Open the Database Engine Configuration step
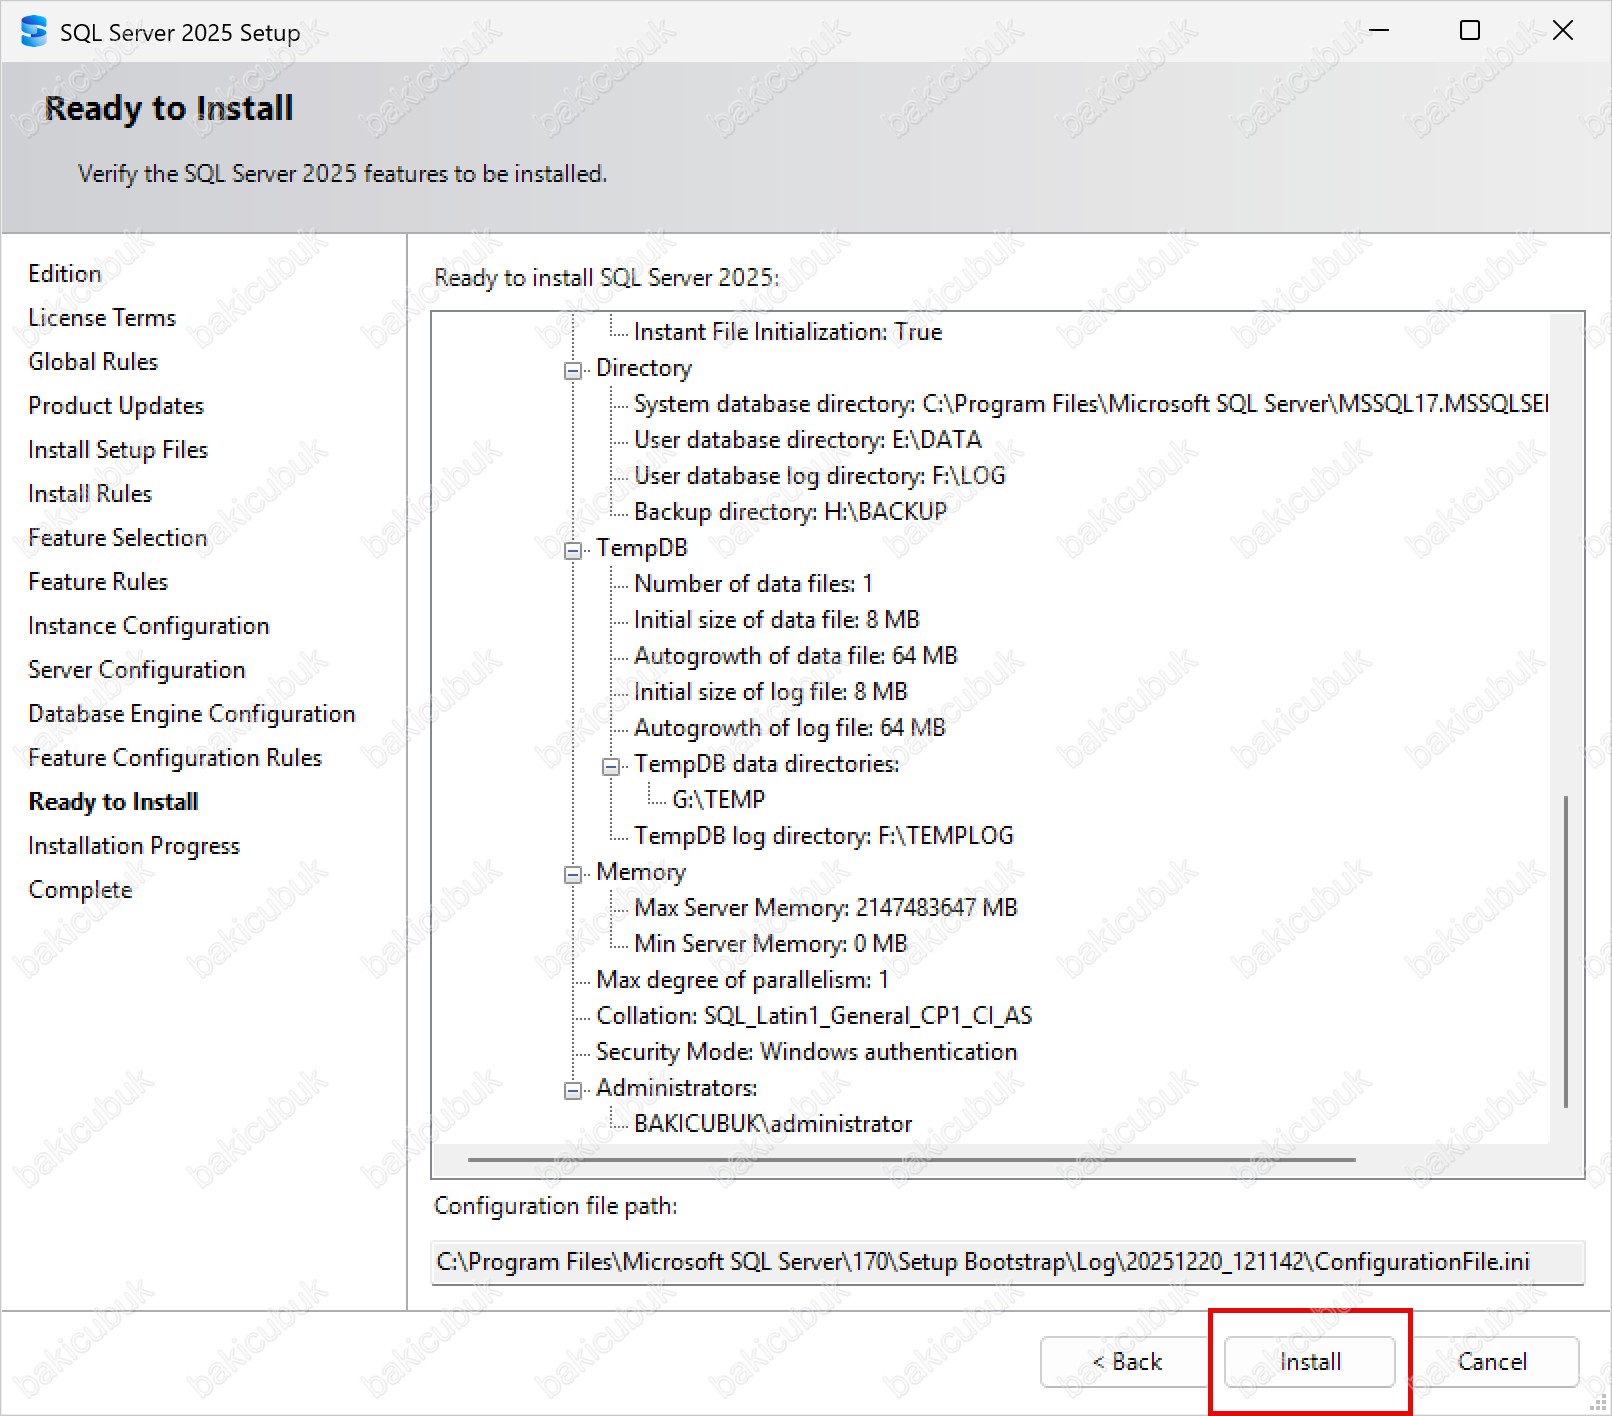The height and width of the screenshot is (1416, 1612). (x=191, y=714)
